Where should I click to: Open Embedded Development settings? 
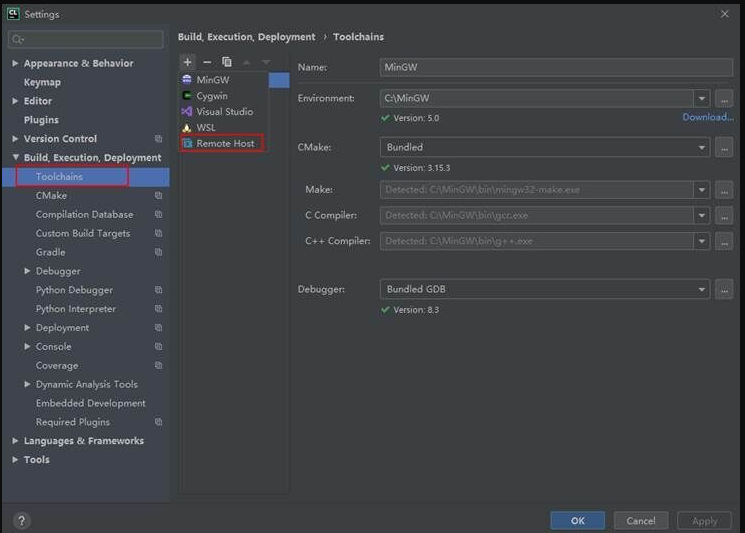point(90,403)
